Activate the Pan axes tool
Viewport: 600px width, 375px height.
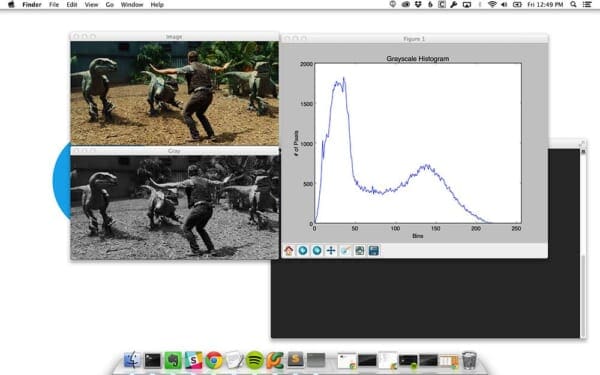[x=331, y=251]
